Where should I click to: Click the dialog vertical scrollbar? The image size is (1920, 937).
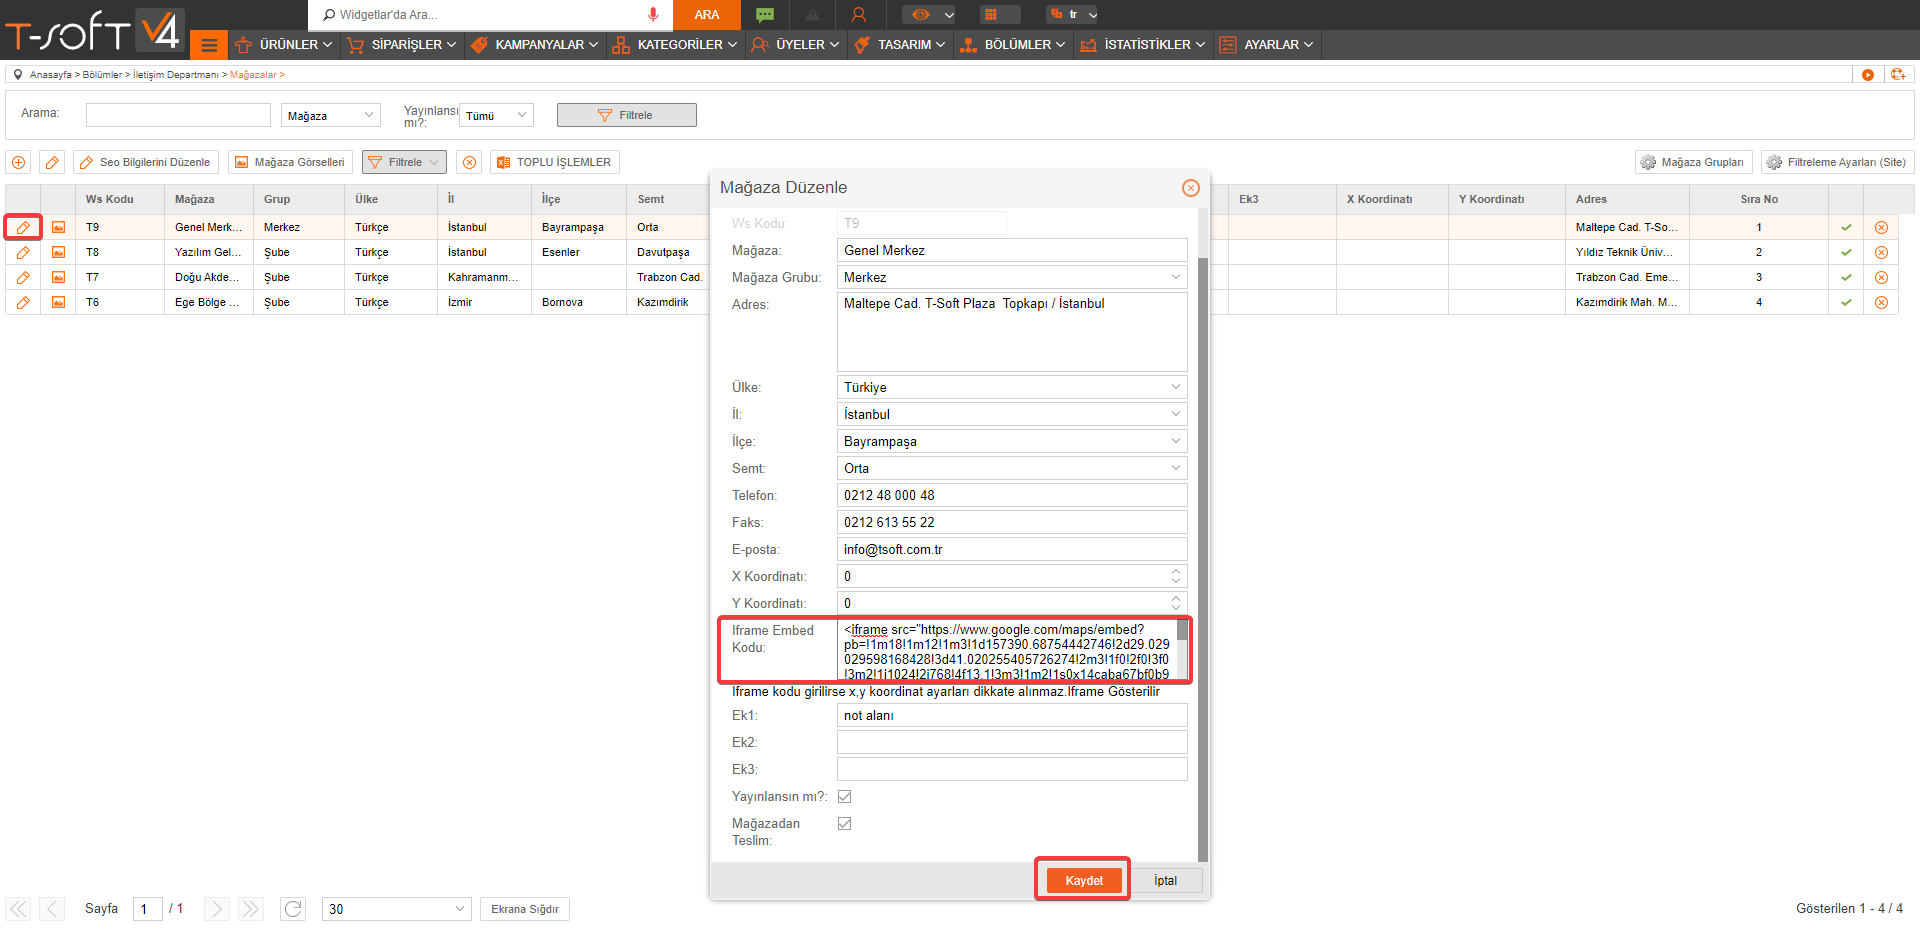[x=1203, y=560]
